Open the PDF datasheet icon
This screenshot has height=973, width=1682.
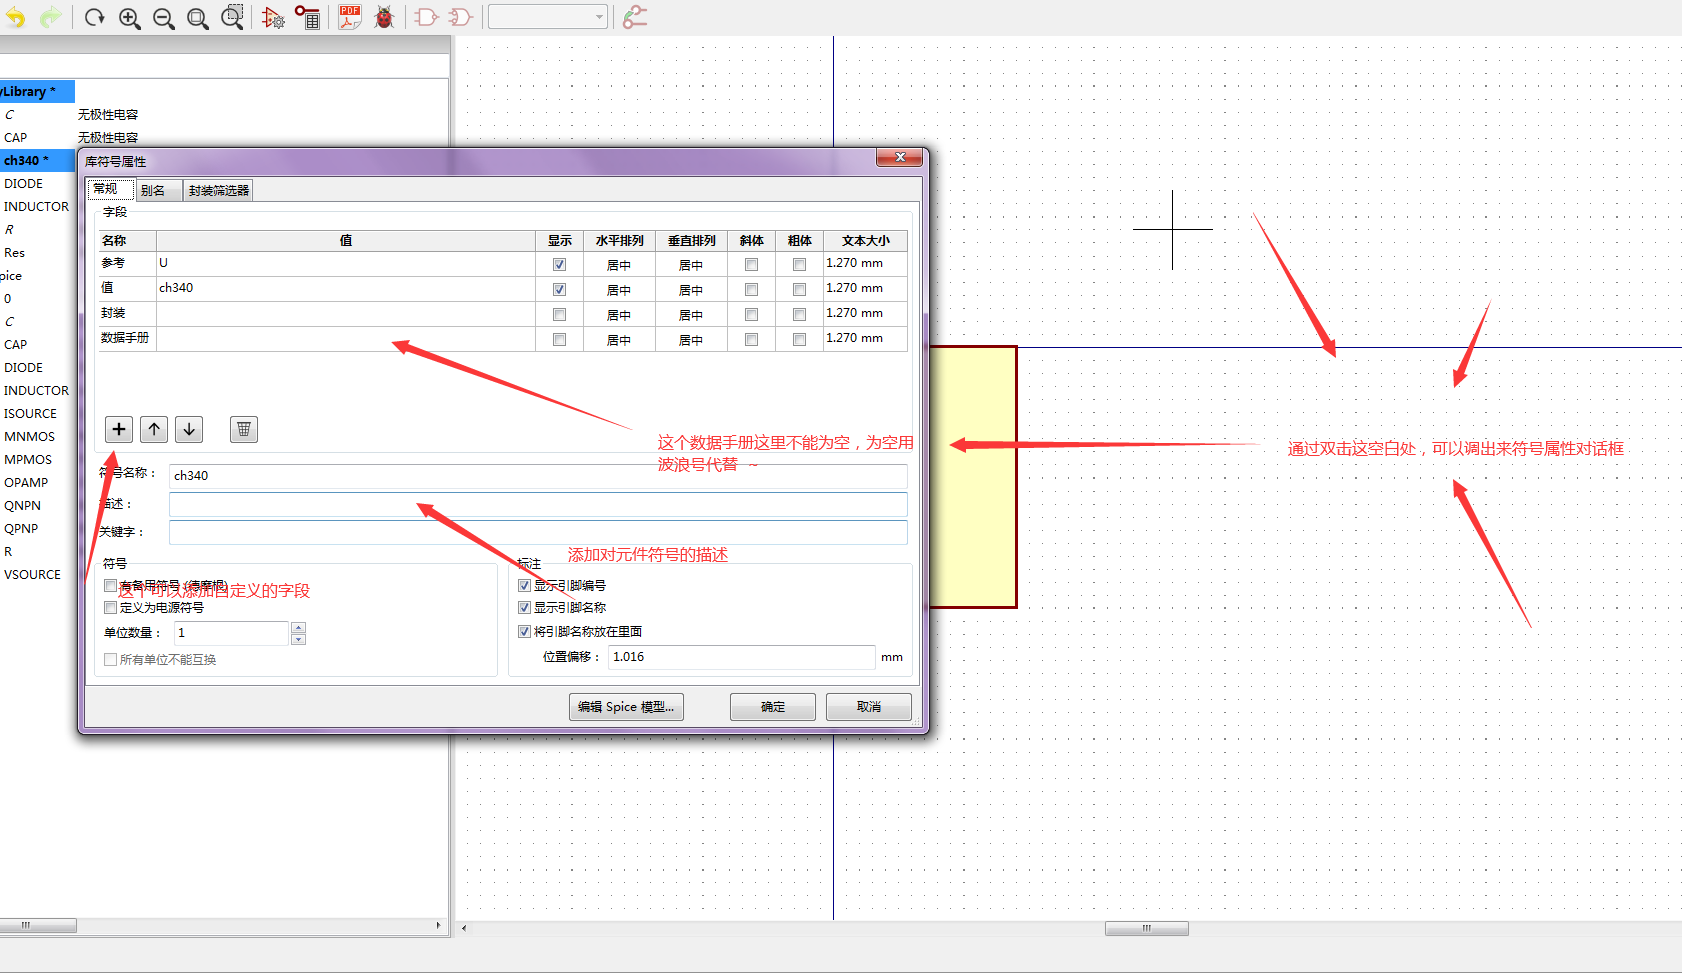pyautogui.click(x=349, y=17)
